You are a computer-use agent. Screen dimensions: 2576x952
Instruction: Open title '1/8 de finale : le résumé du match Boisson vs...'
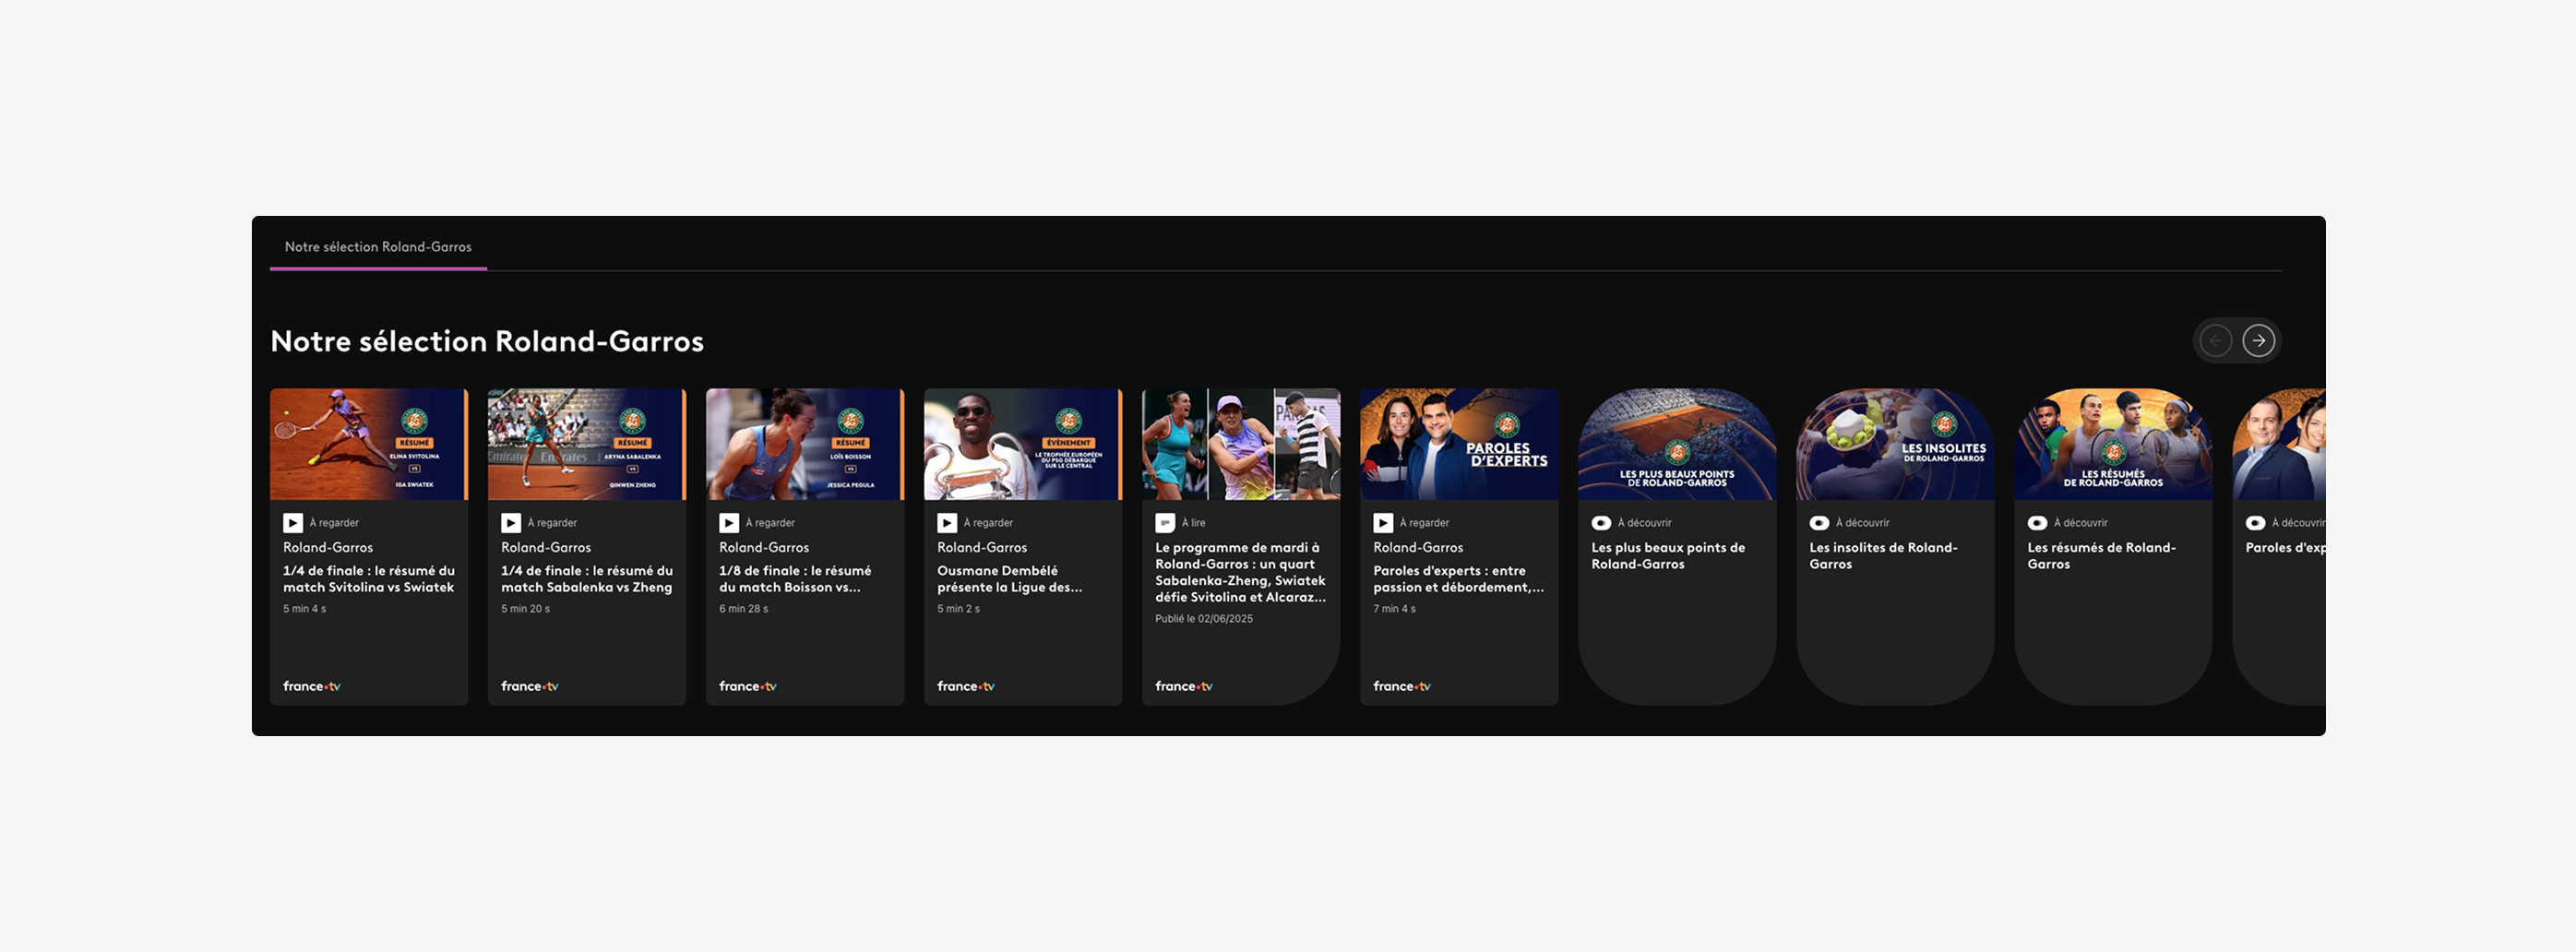[795, 579]
